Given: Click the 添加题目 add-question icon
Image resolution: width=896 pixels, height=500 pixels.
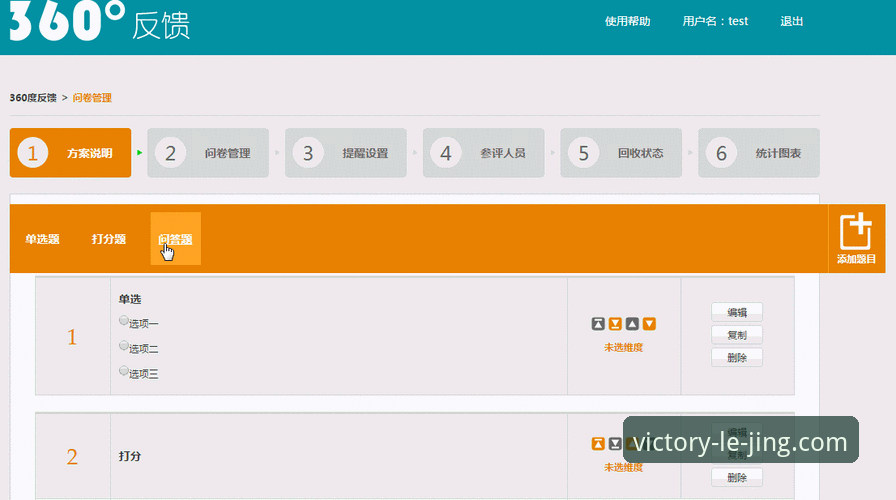Looking at the screenshot, I should click(x=856, y=238).
